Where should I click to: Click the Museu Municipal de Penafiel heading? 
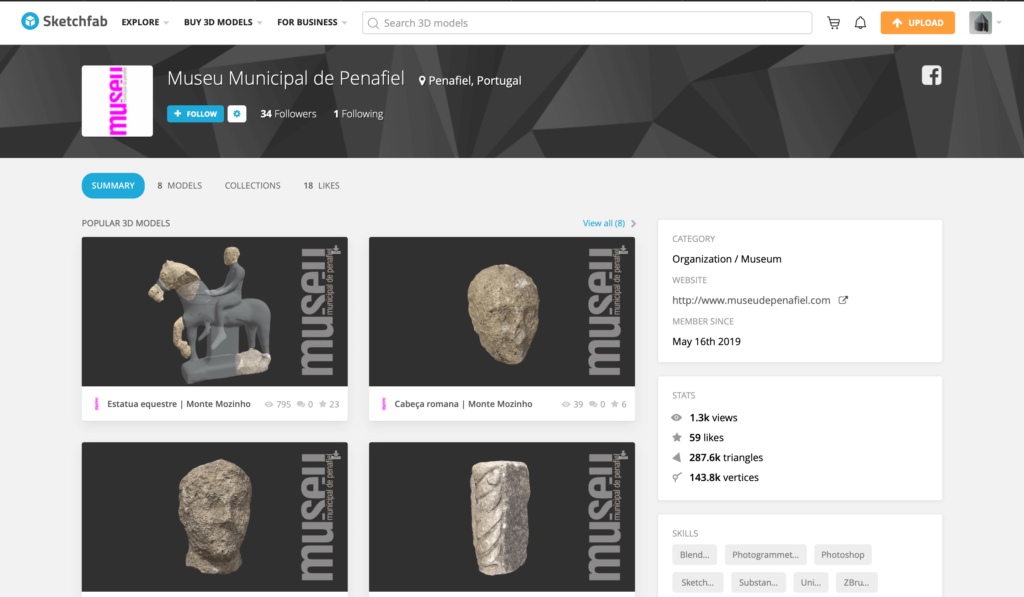point(286,79)
